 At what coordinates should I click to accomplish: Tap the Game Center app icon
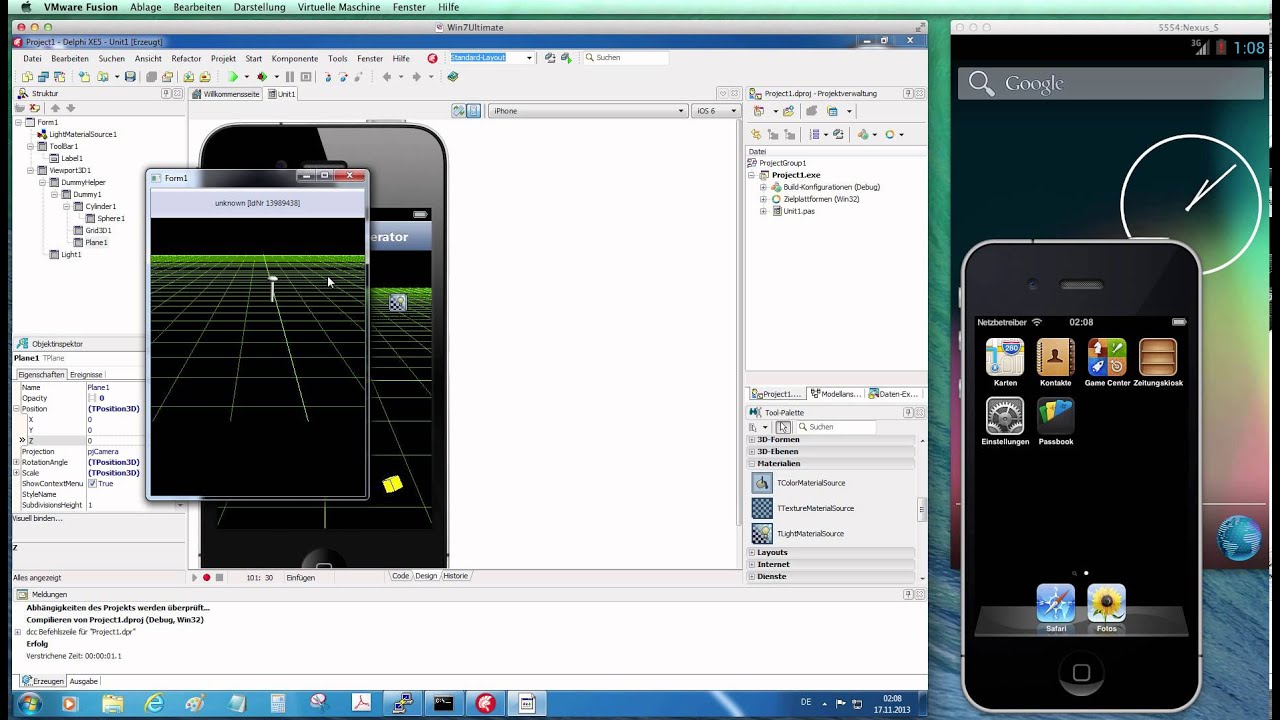point(1107,358)
